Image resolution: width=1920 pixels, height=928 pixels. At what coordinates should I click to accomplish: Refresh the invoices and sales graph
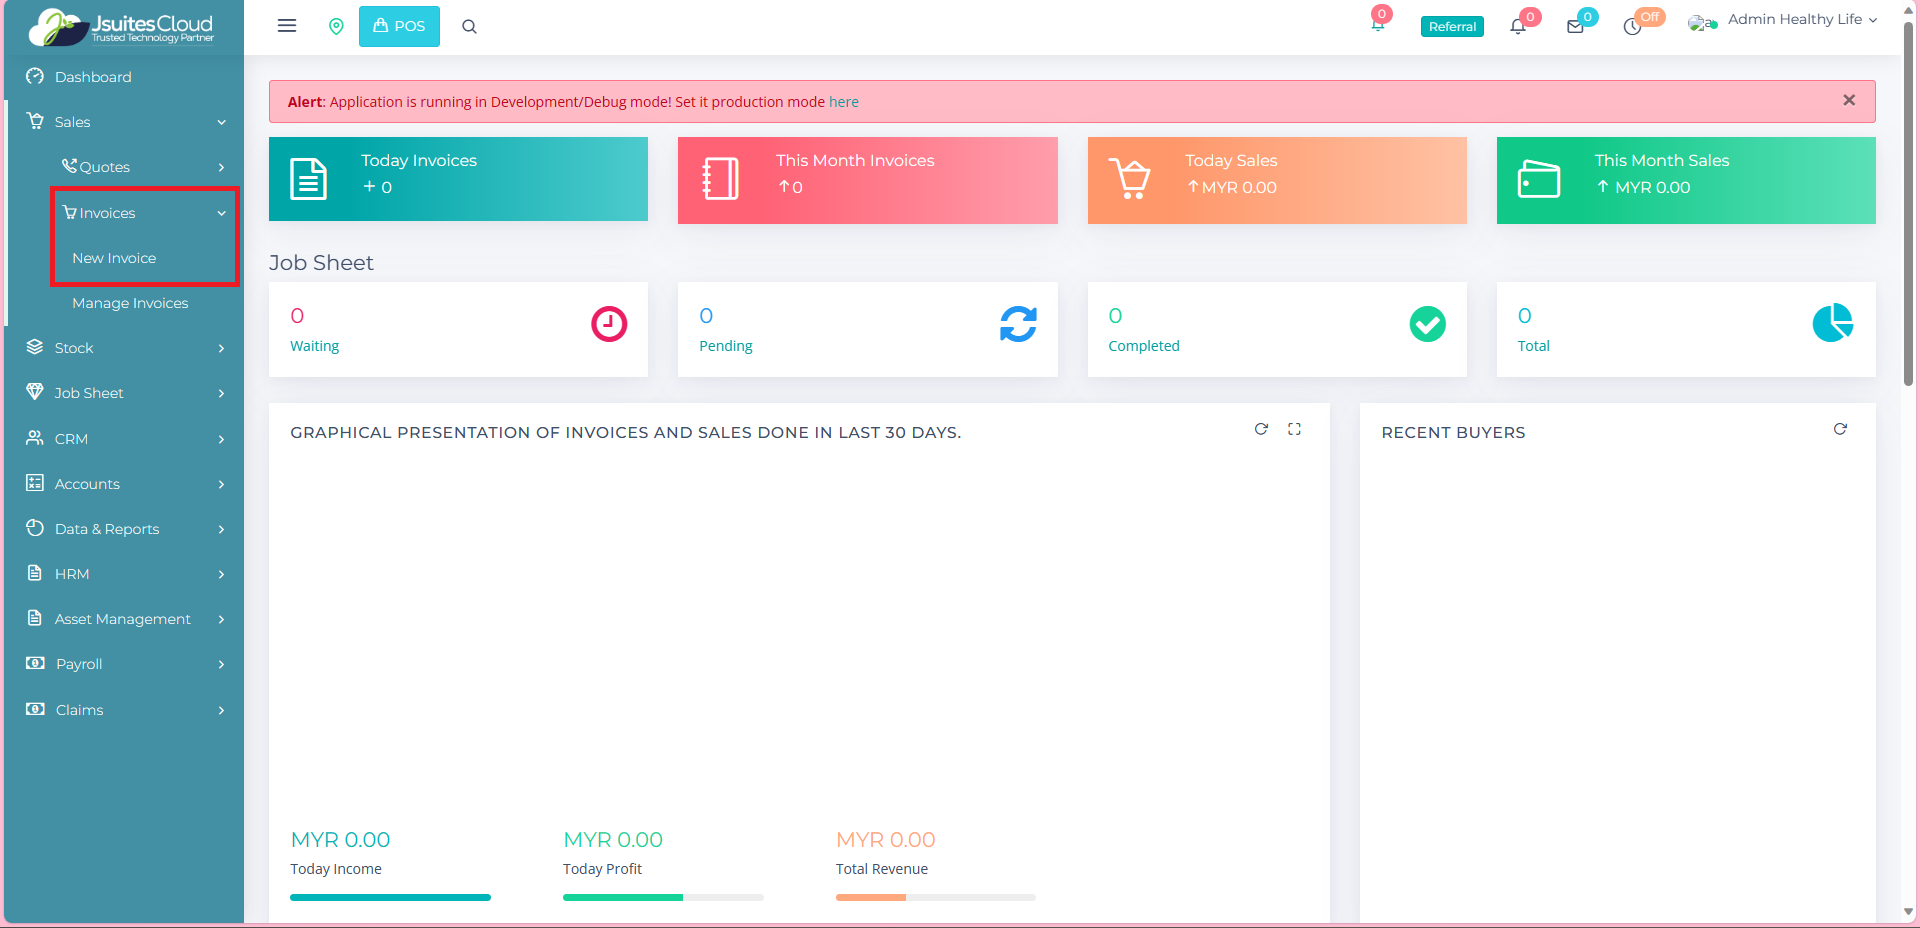(x=1261, y=429)
